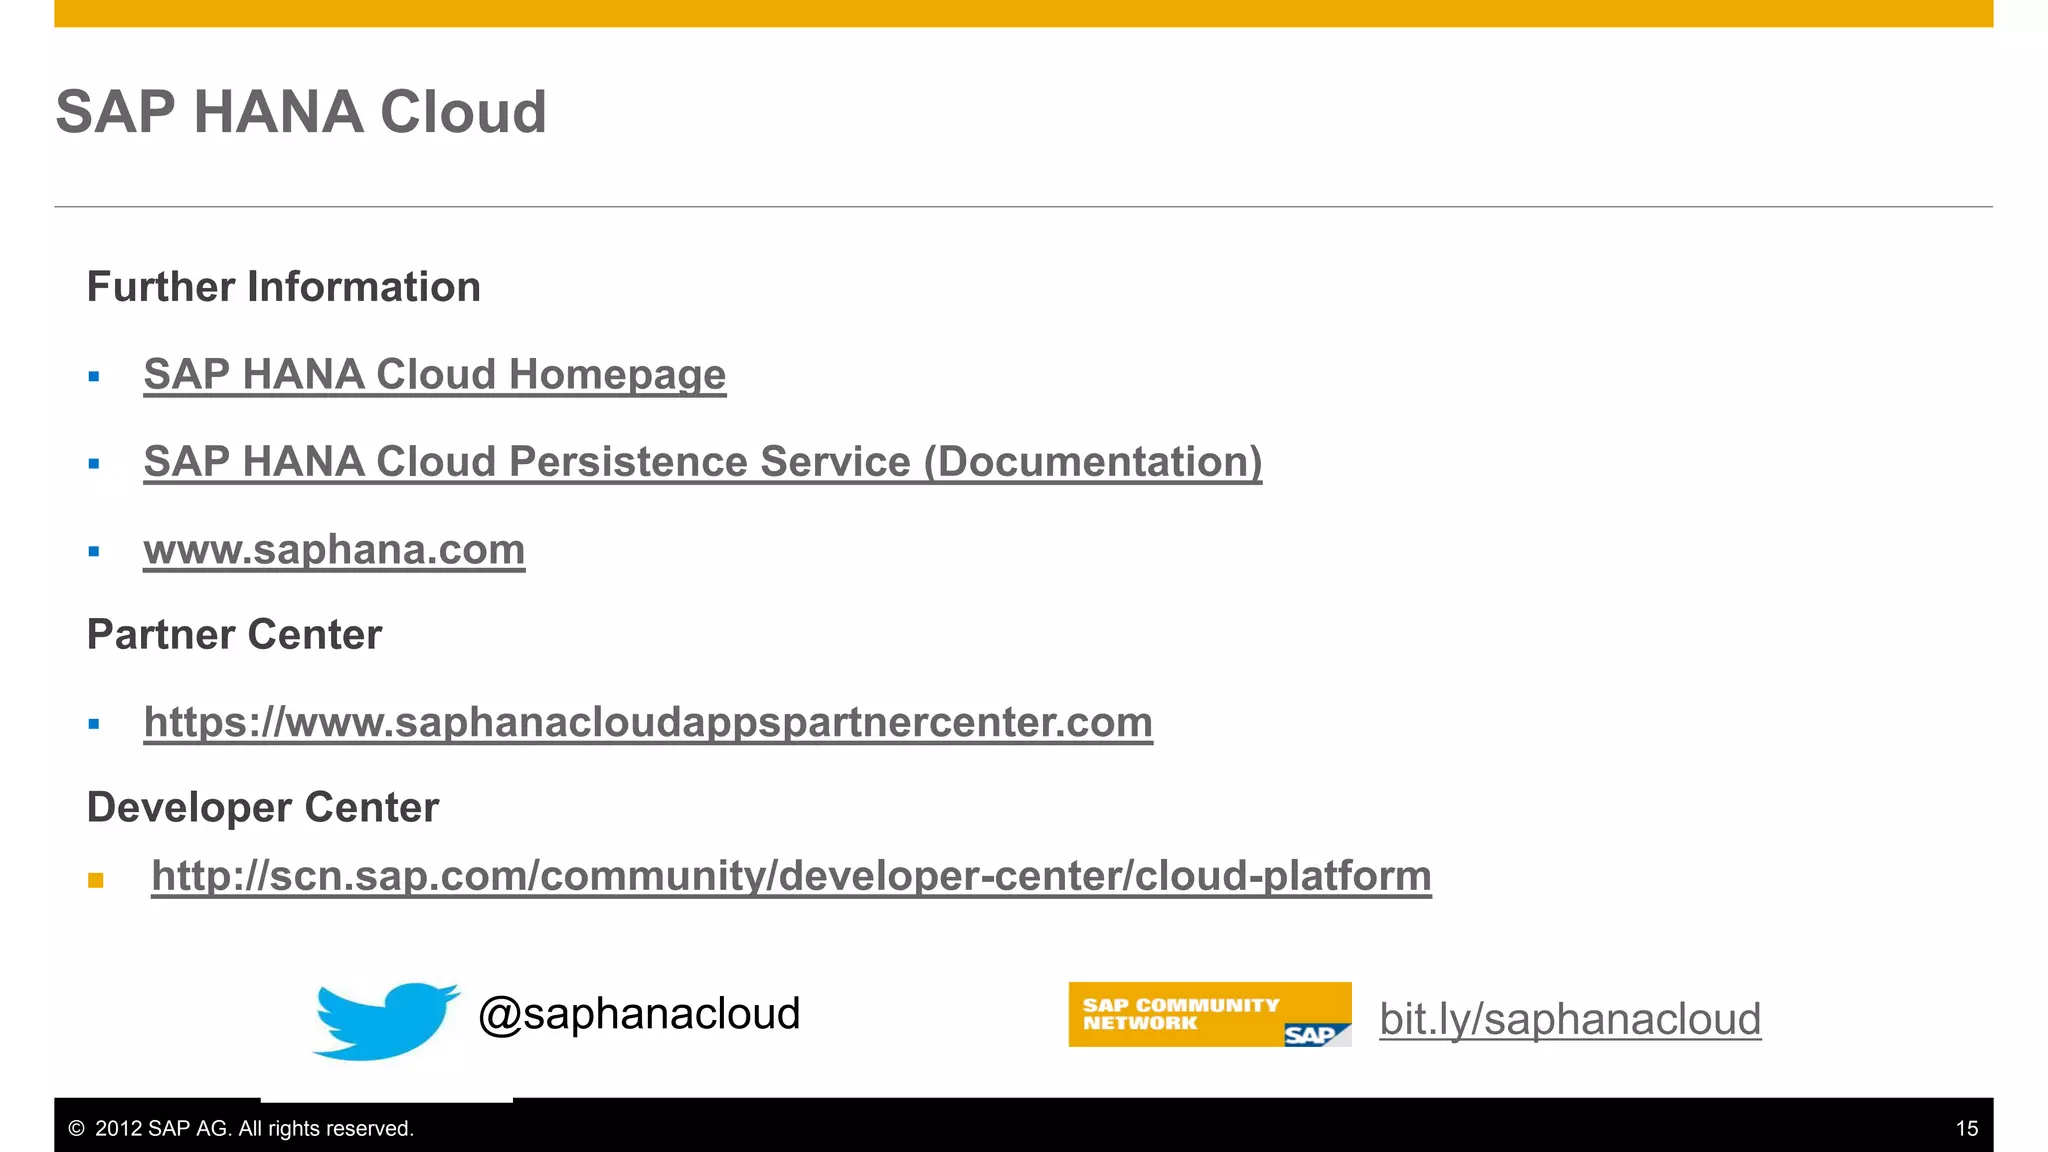Select the 'Partner Center' heading

[x=235, y=635]
